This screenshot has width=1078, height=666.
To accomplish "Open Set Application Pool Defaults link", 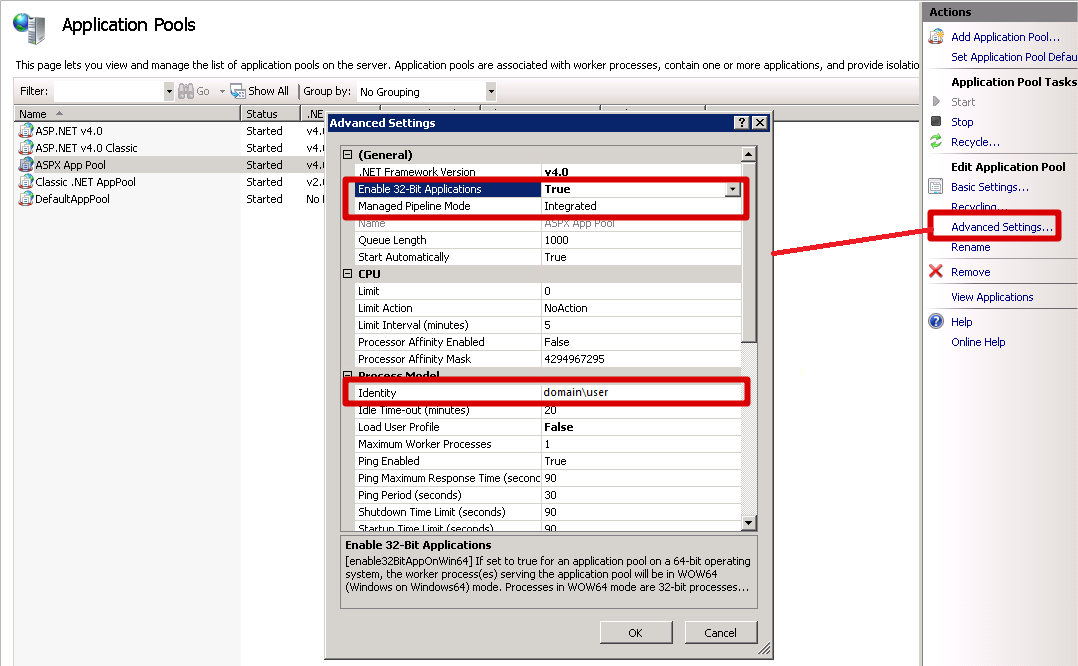I will (1014, 57).
